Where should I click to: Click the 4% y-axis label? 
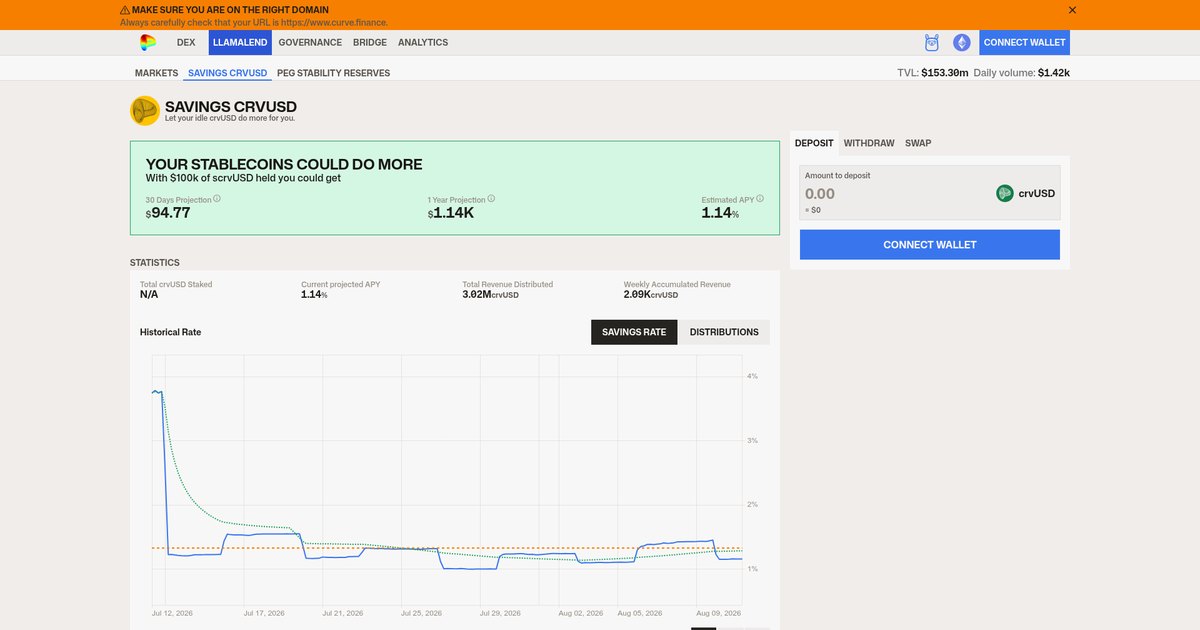[x=752, y=376]
